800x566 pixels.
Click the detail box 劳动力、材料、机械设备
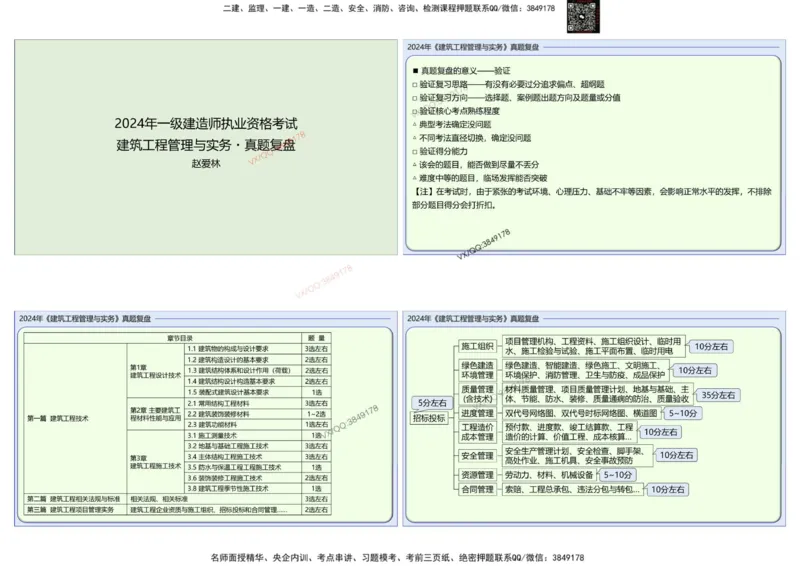point(549,475)
